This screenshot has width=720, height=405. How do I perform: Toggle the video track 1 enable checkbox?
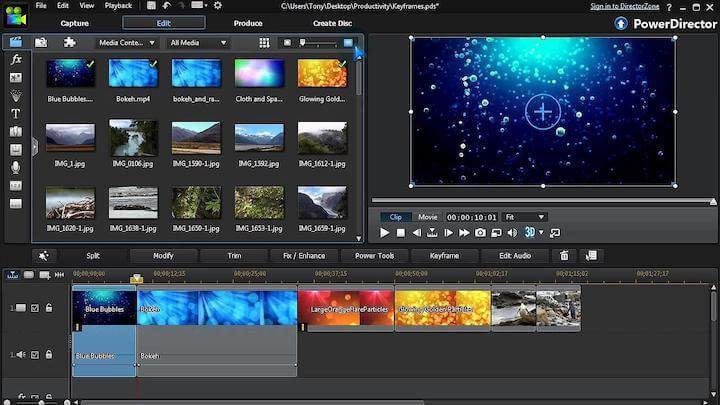[x=35, y=308]
